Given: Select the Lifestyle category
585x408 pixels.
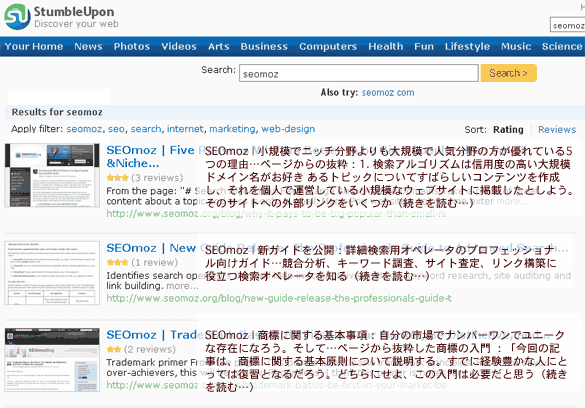Looking at the screenshot, I should (x=467, y=46).
